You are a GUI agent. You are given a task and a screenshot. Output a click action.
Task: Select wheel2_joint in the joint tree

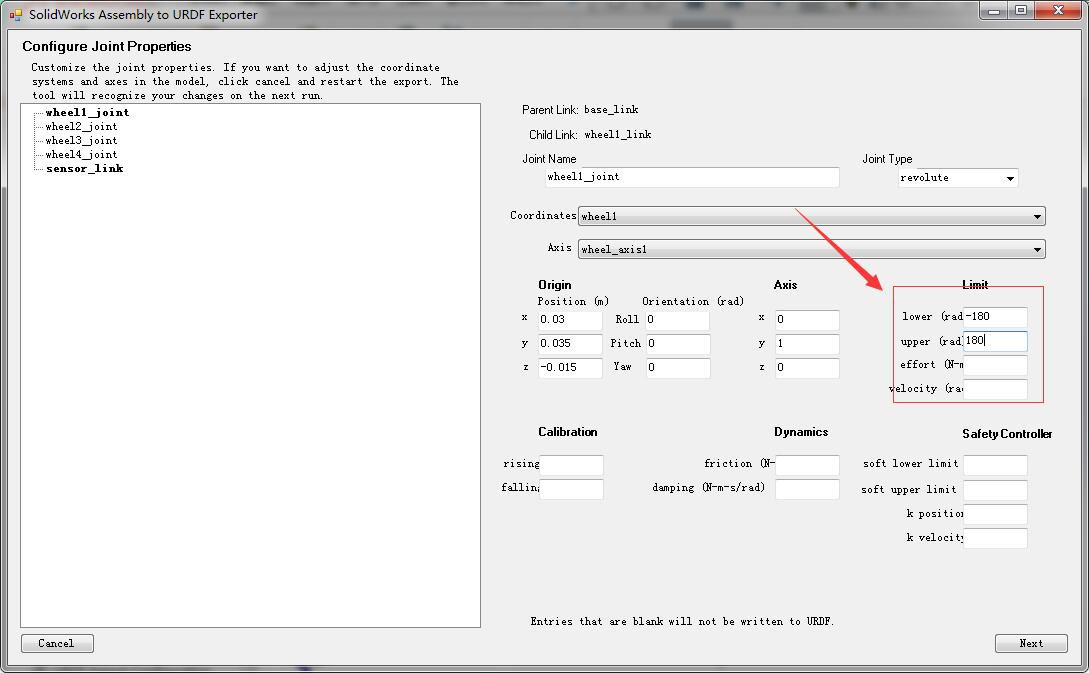[81, 126]
